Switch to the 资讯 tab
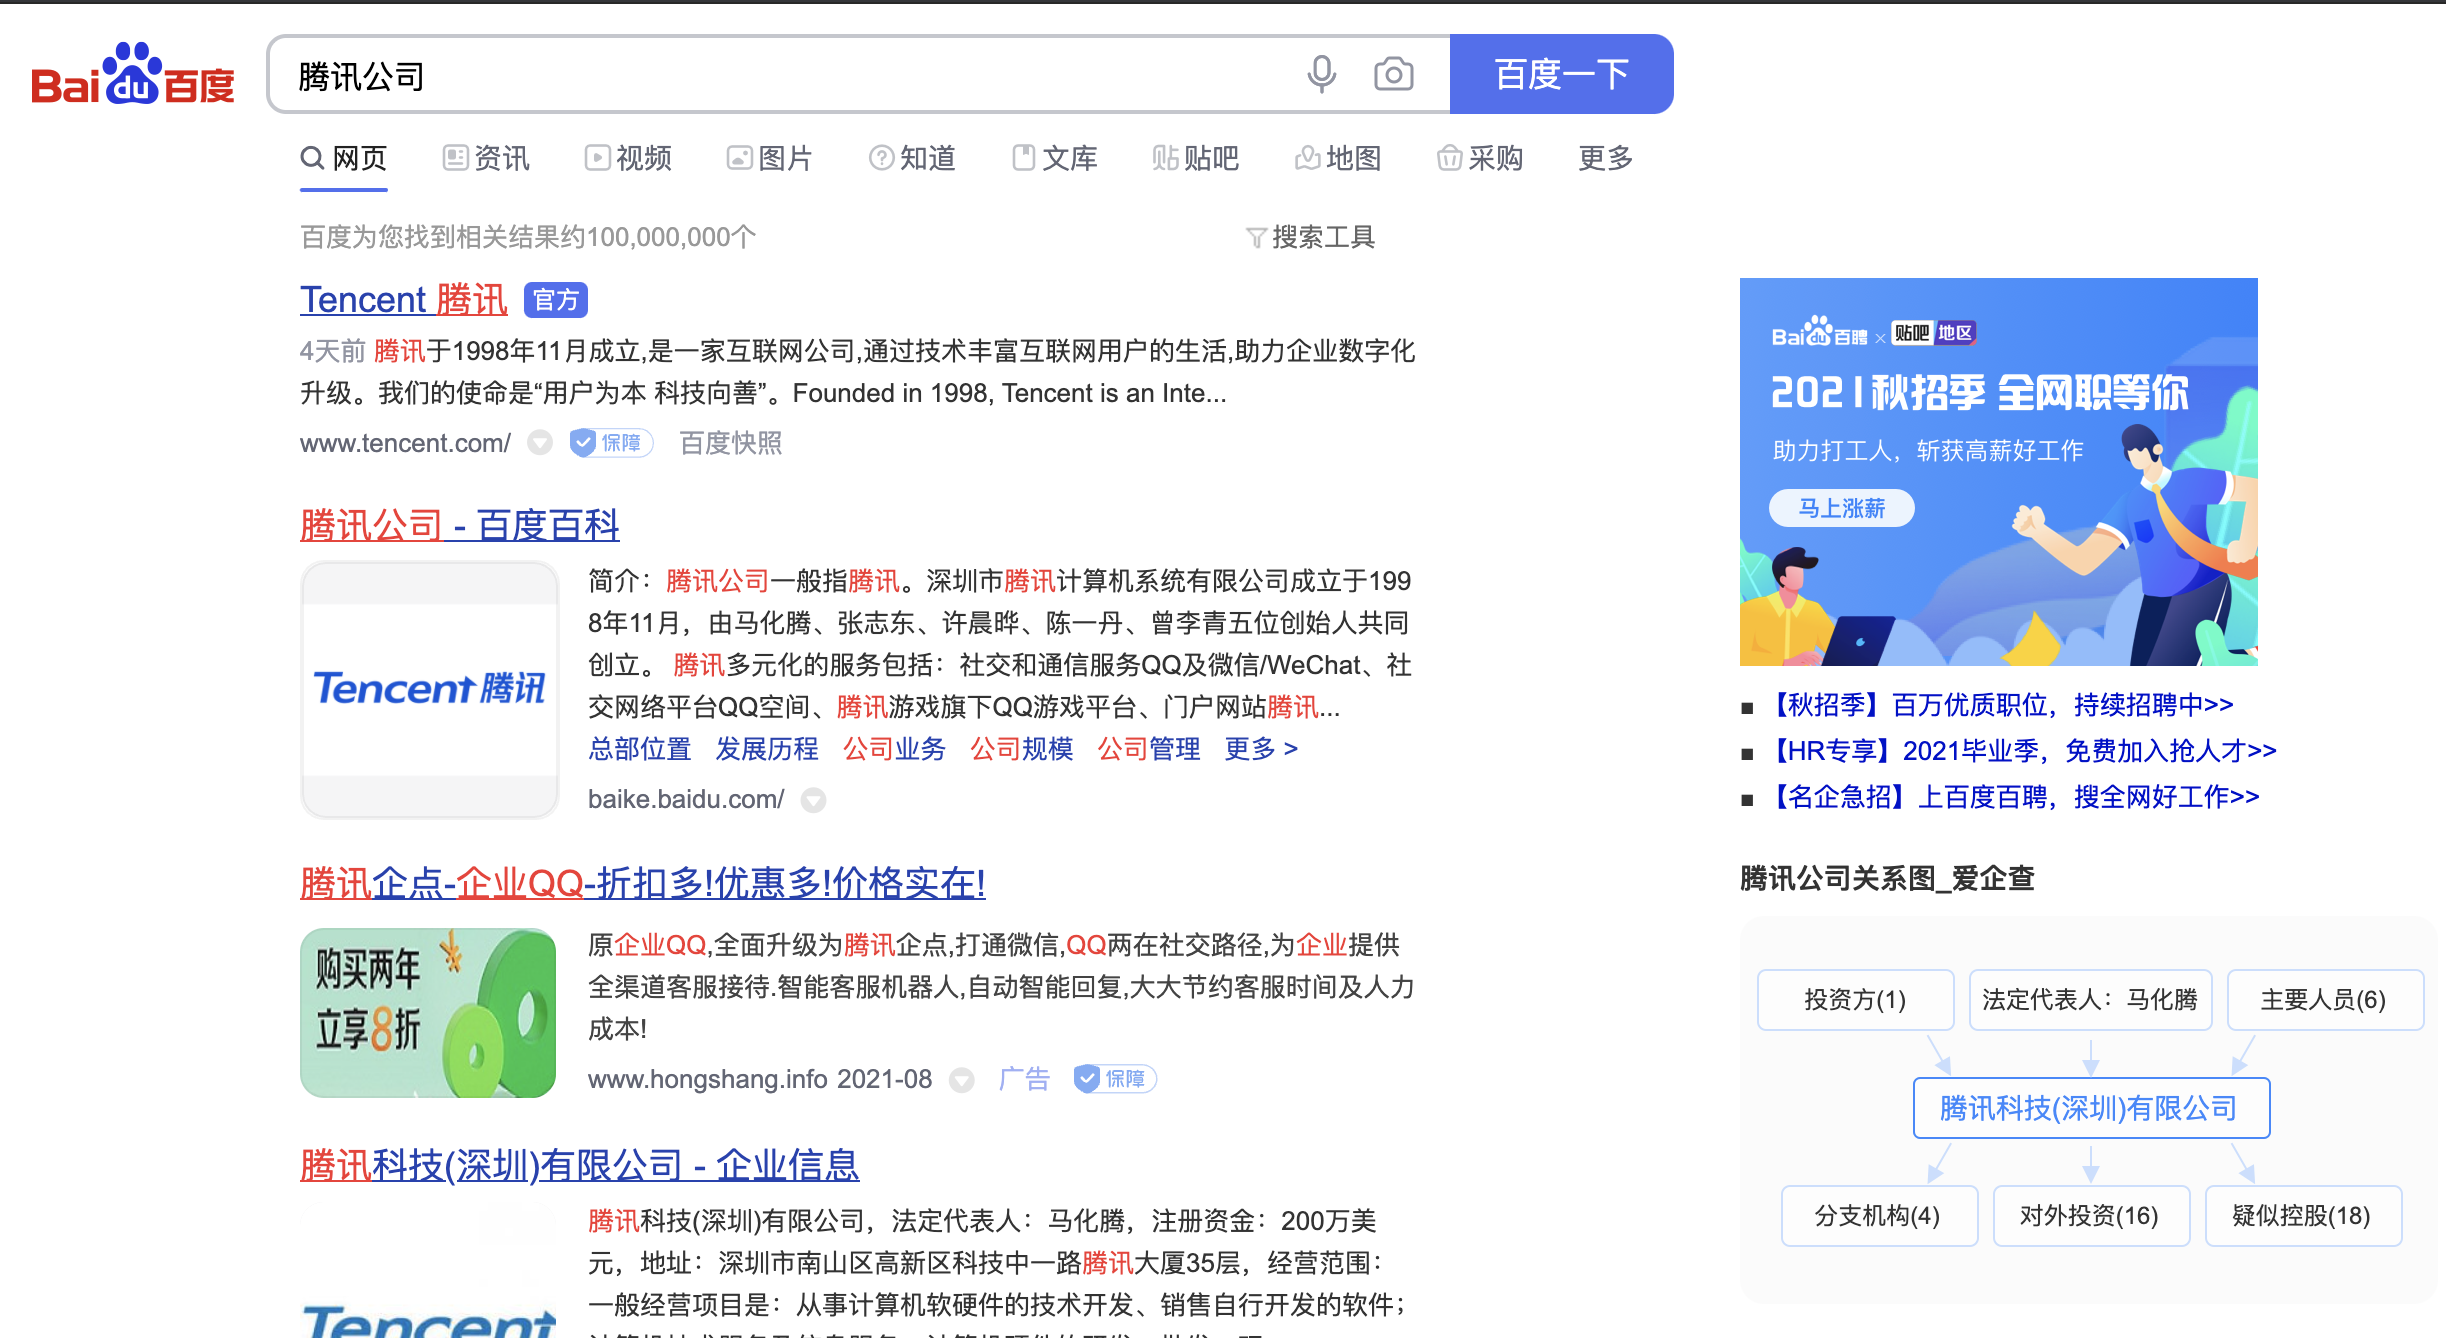This screenshot has height=1338, width=2446. click(486, 158)
